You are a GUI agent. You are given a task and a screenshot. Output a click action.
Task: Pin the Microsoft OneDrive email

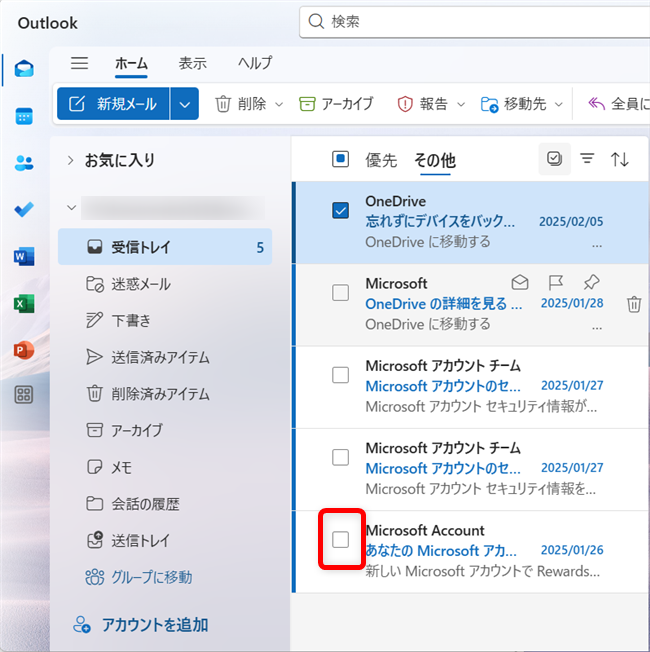click(591, 283)
